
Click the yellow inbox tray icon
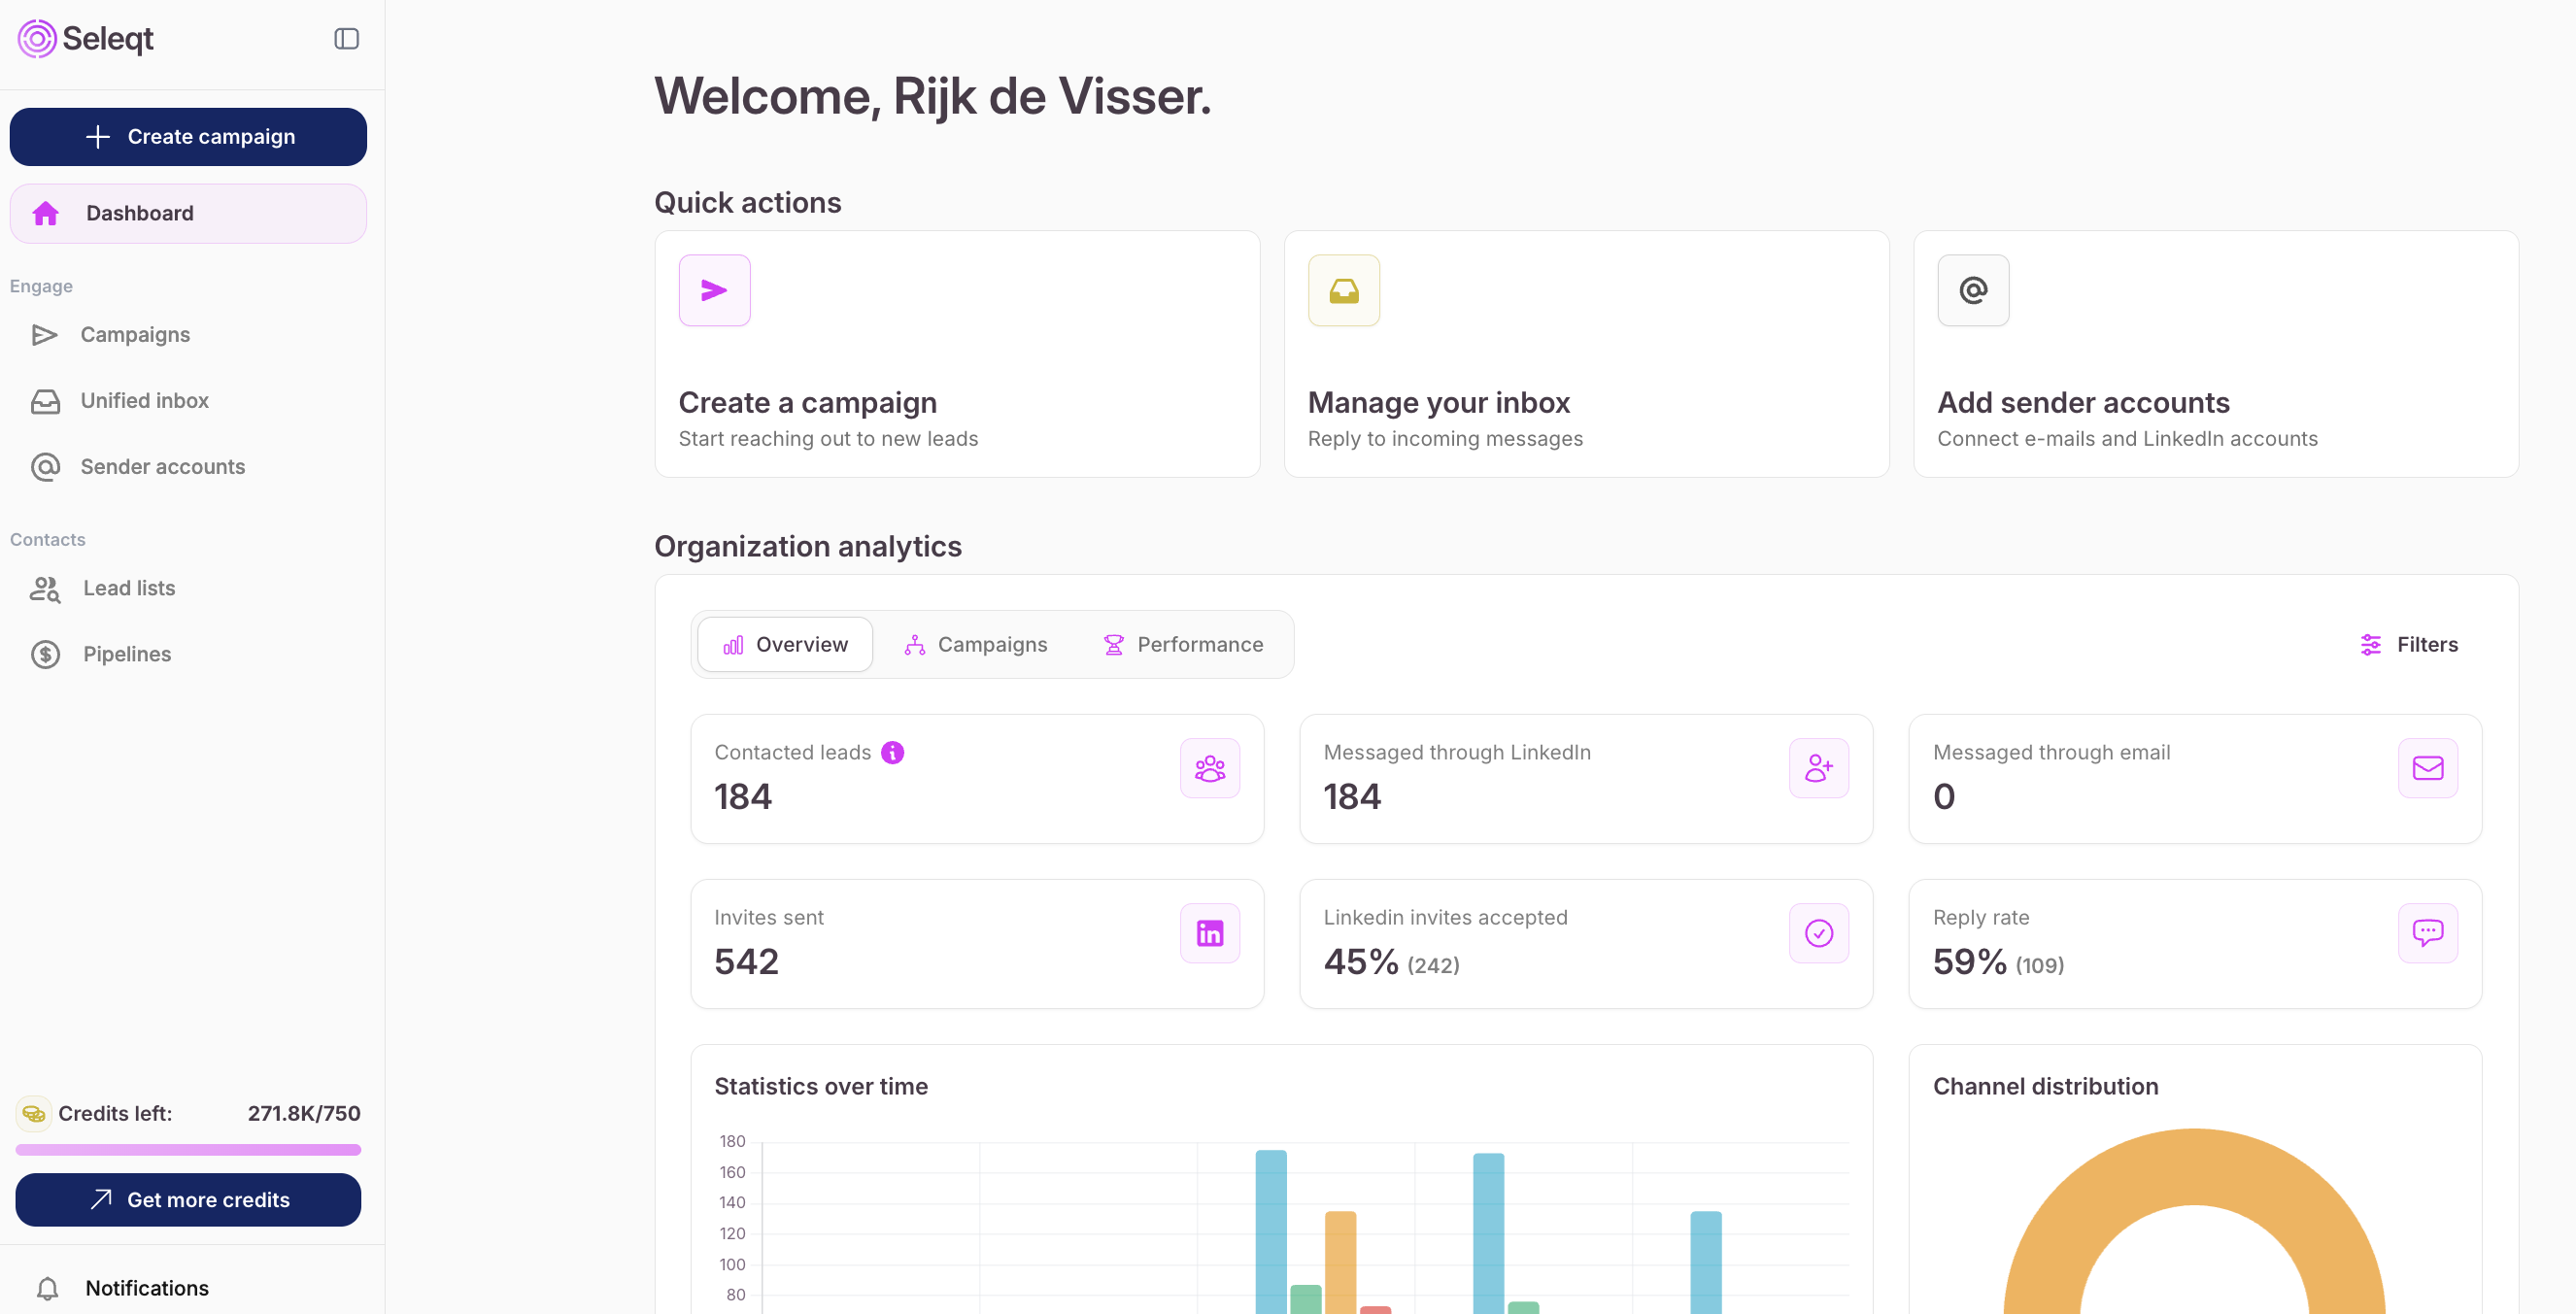coord(1343,290)
